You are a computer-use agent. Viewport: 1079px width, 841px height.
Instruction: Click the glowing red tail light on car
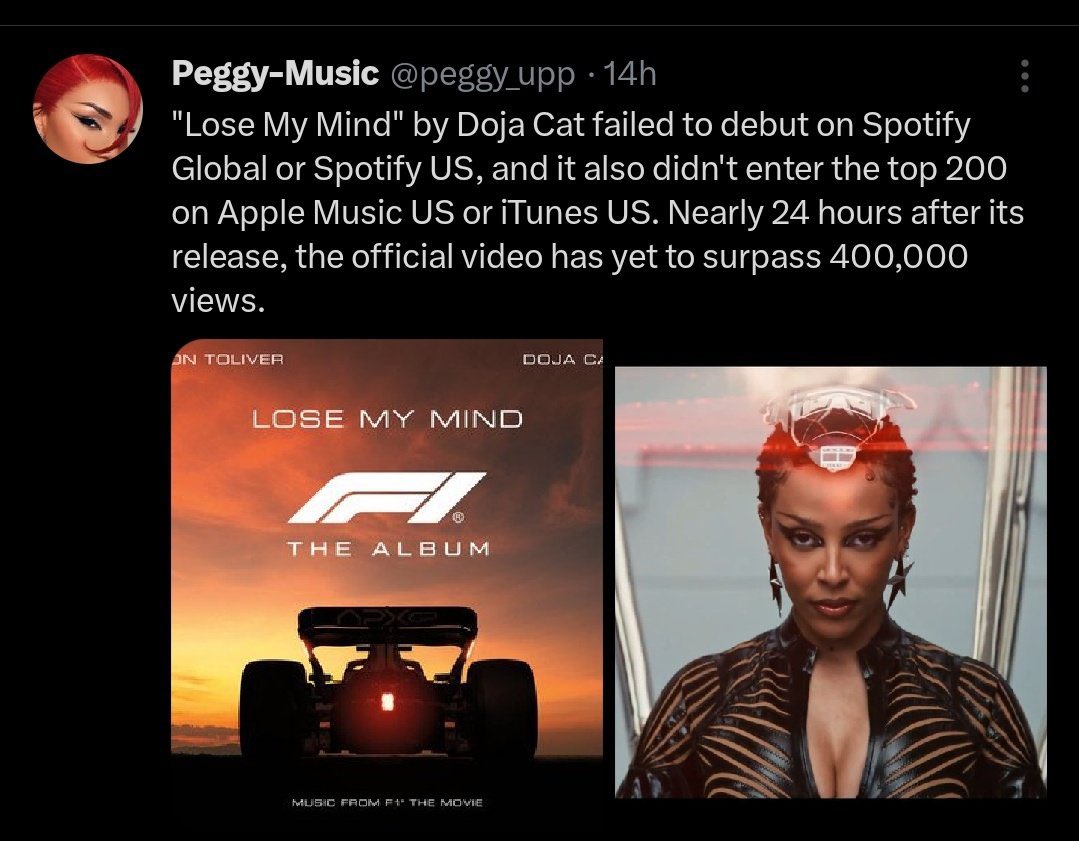pos(387,701)
